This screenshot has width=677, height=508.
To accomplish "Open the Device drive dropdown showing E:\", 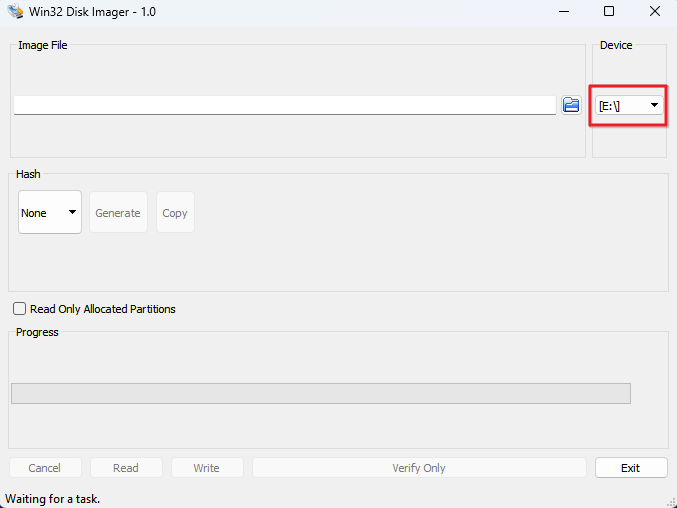I will [629, 105].
